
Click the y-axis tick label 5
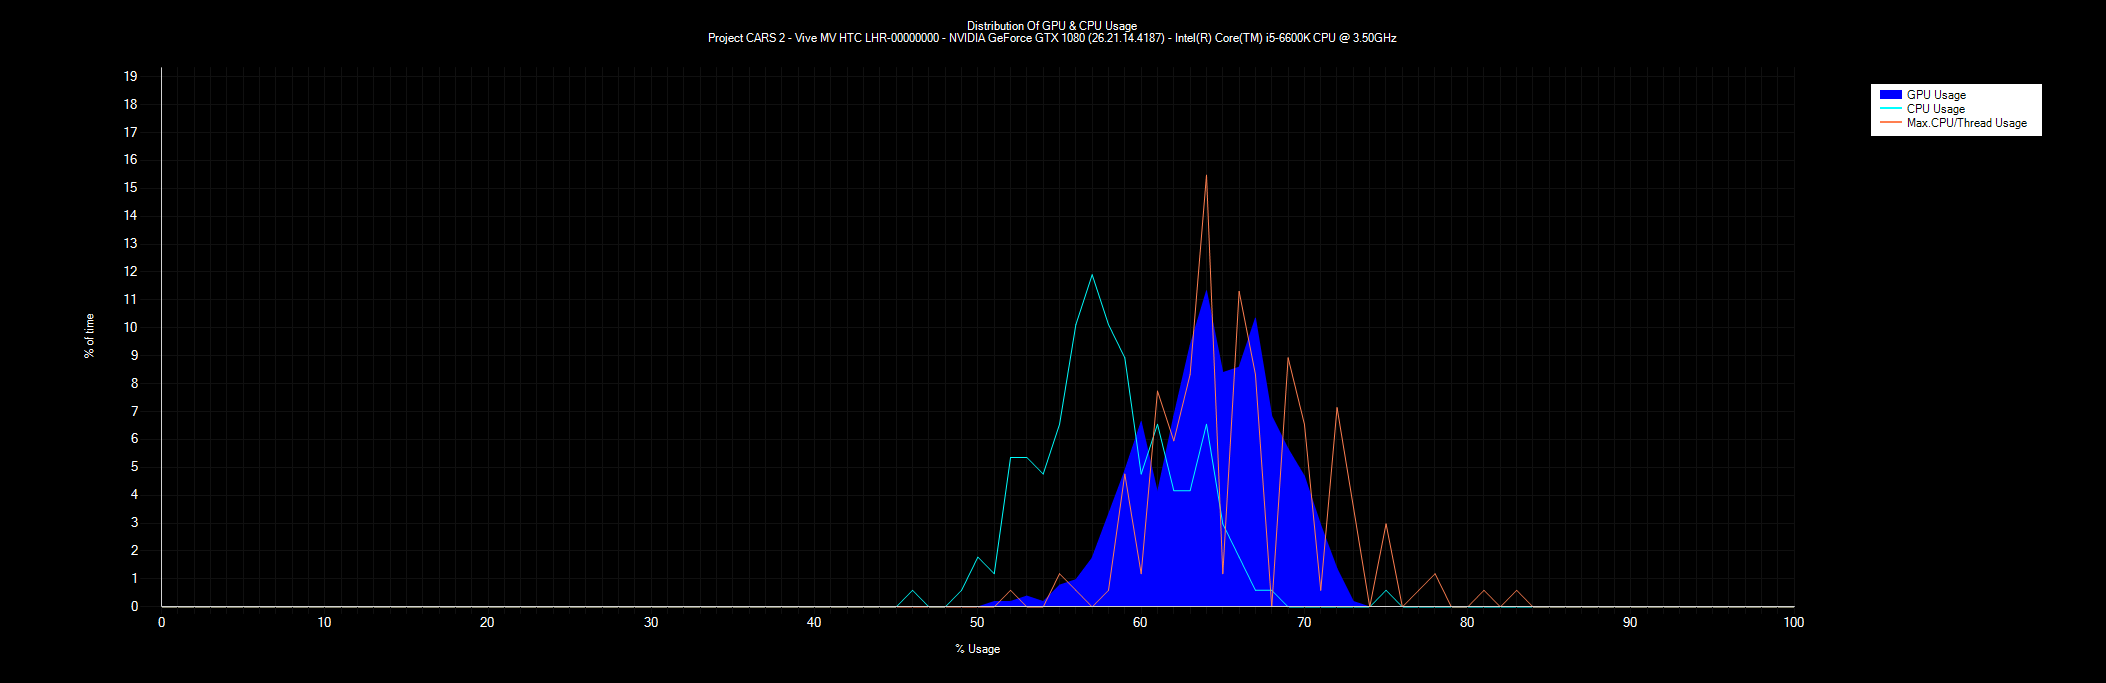[x=134, y=467]
